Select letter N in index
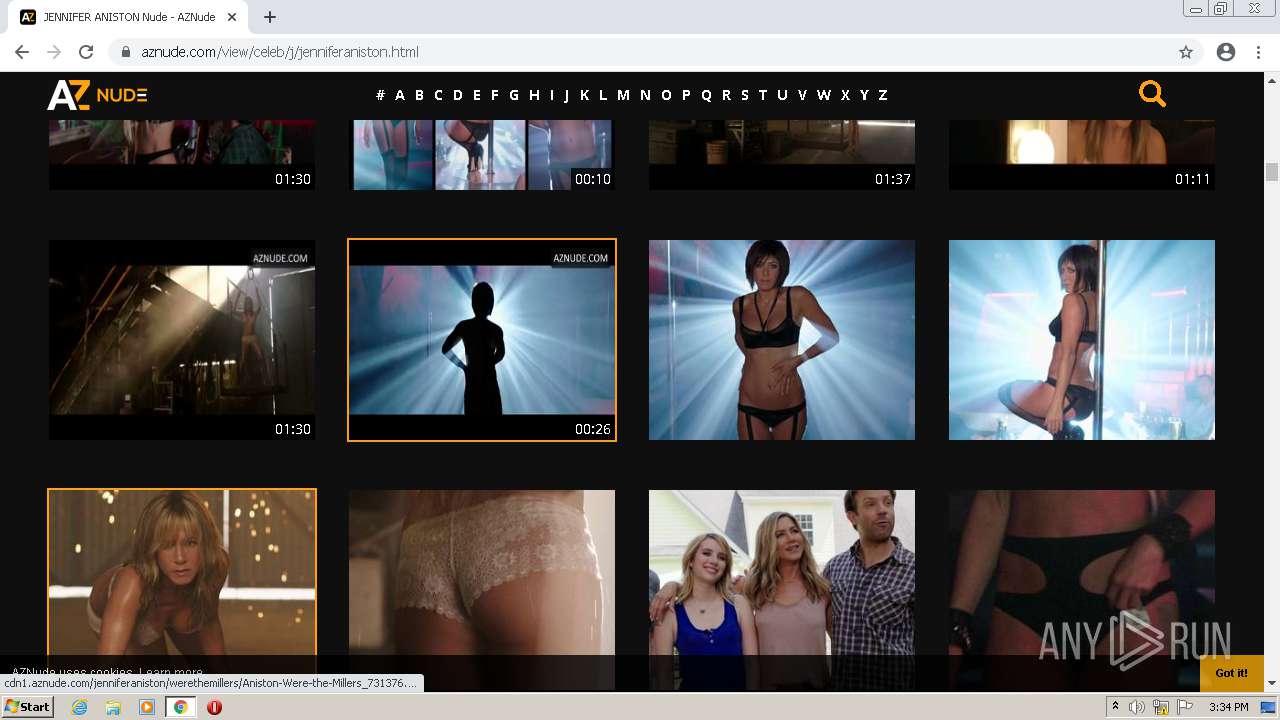Screen dimensions: 1280x720 (645, 95)
